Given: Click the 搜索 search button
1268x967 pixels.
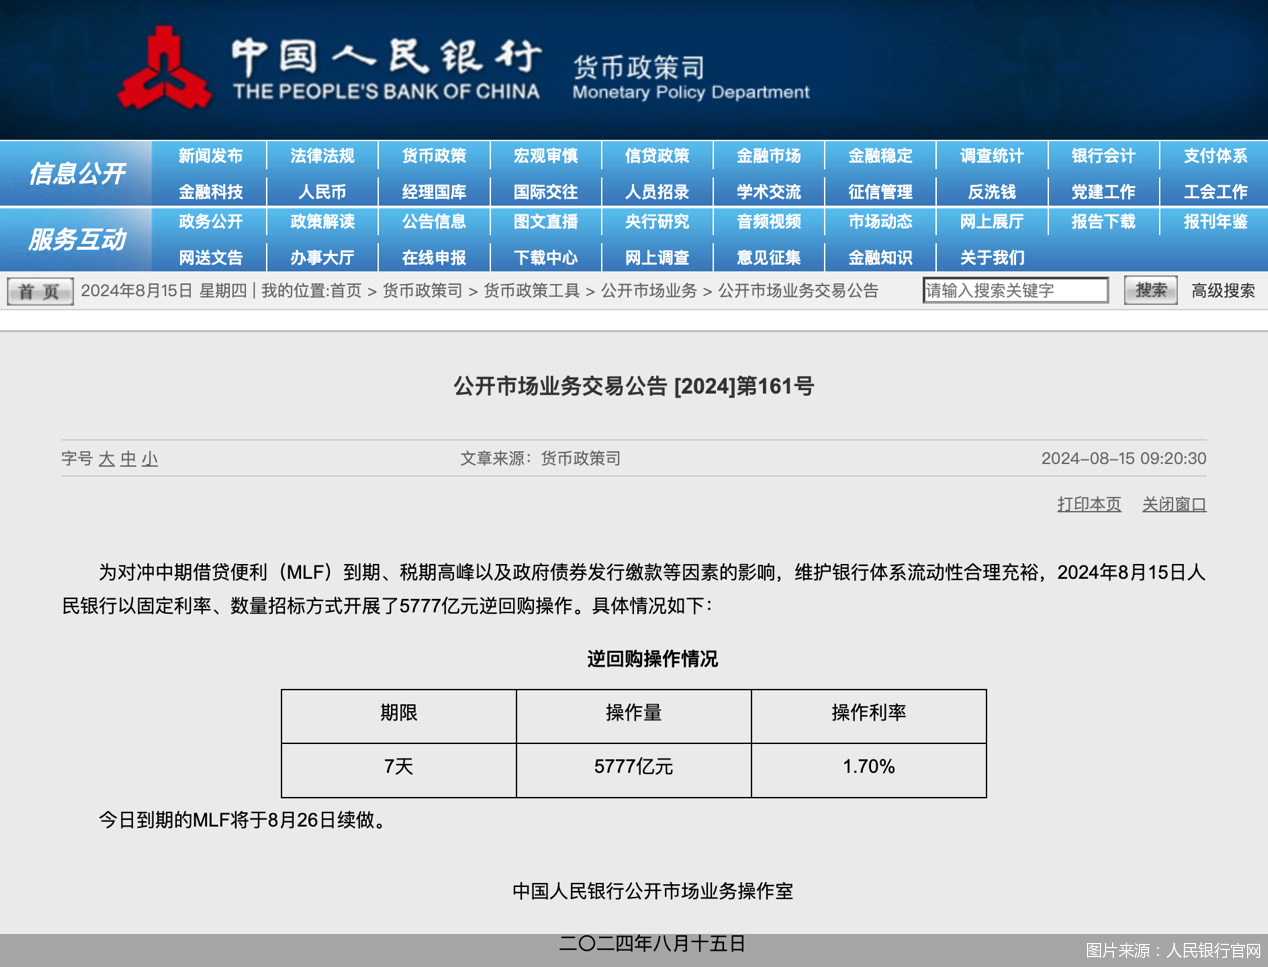Looking at the screenshot, I should [x=1151, y=290].
